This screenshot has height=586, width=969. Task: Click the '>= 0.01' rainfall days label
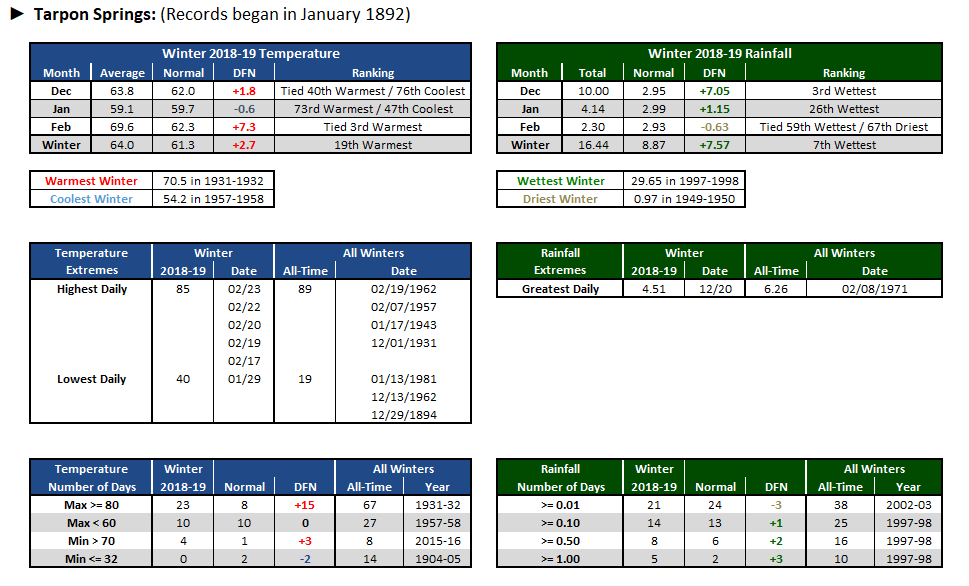click(x=561, y=505)
